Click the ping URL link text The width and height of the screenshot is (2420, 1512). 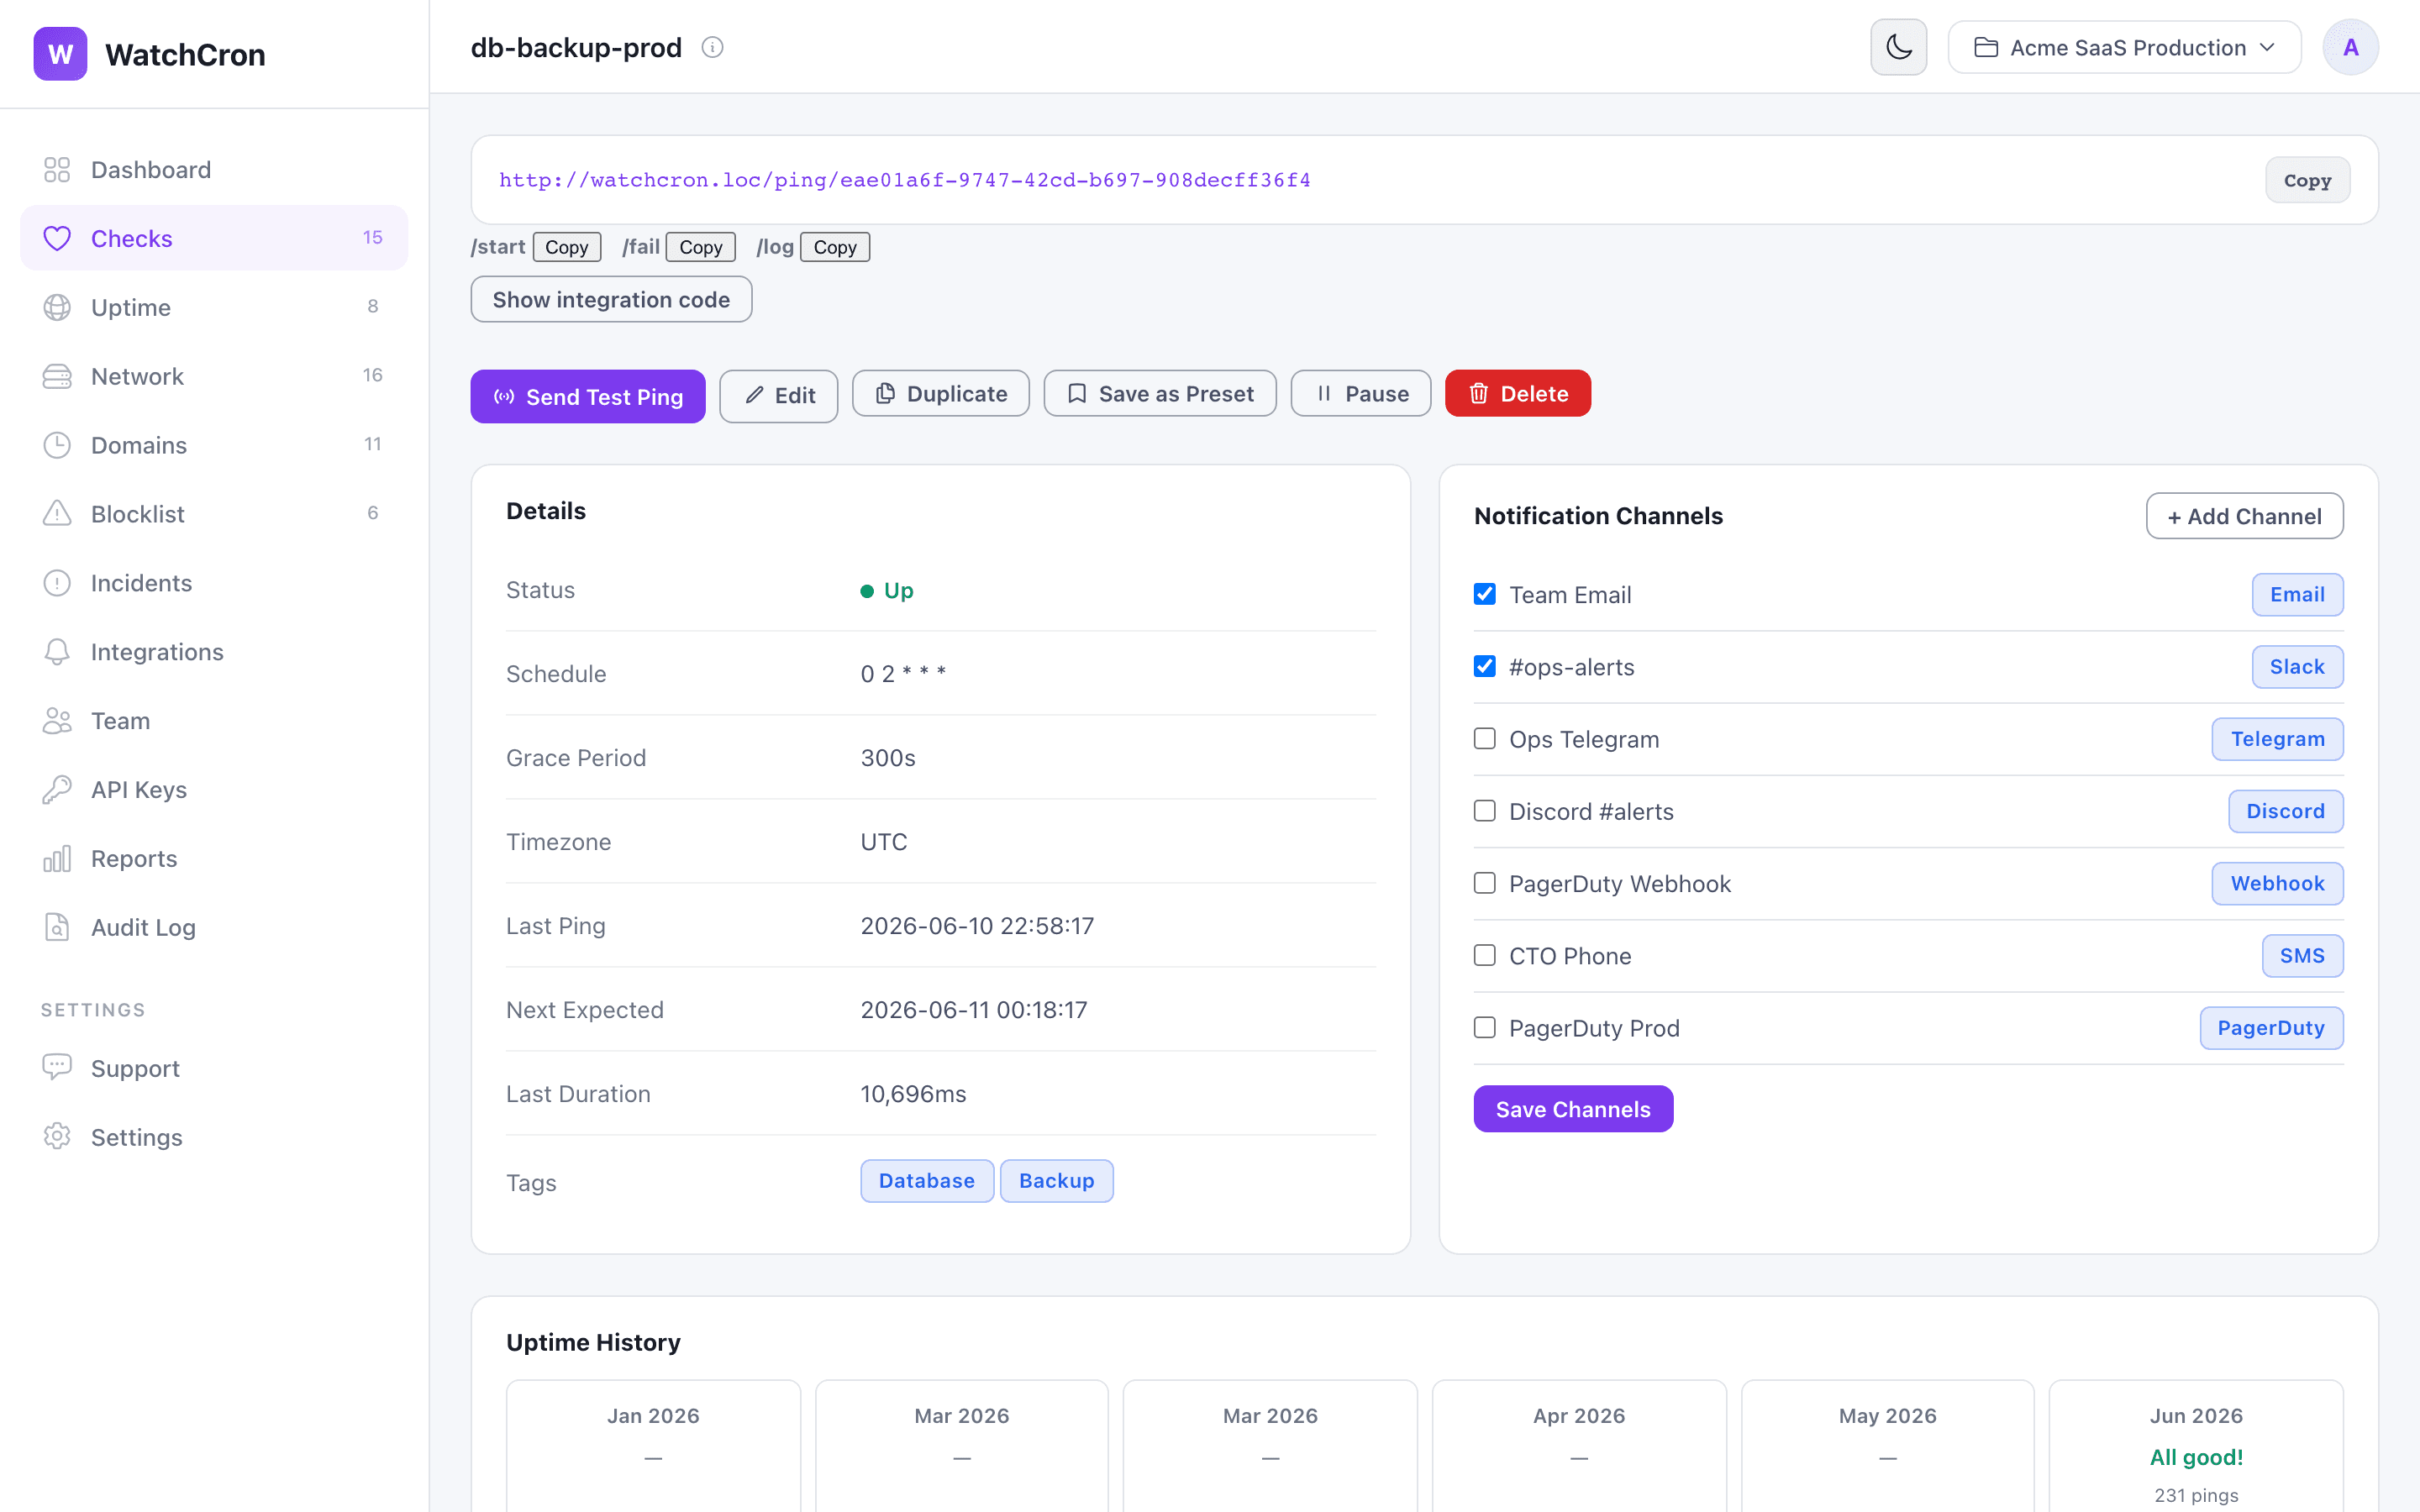[905, 180]
